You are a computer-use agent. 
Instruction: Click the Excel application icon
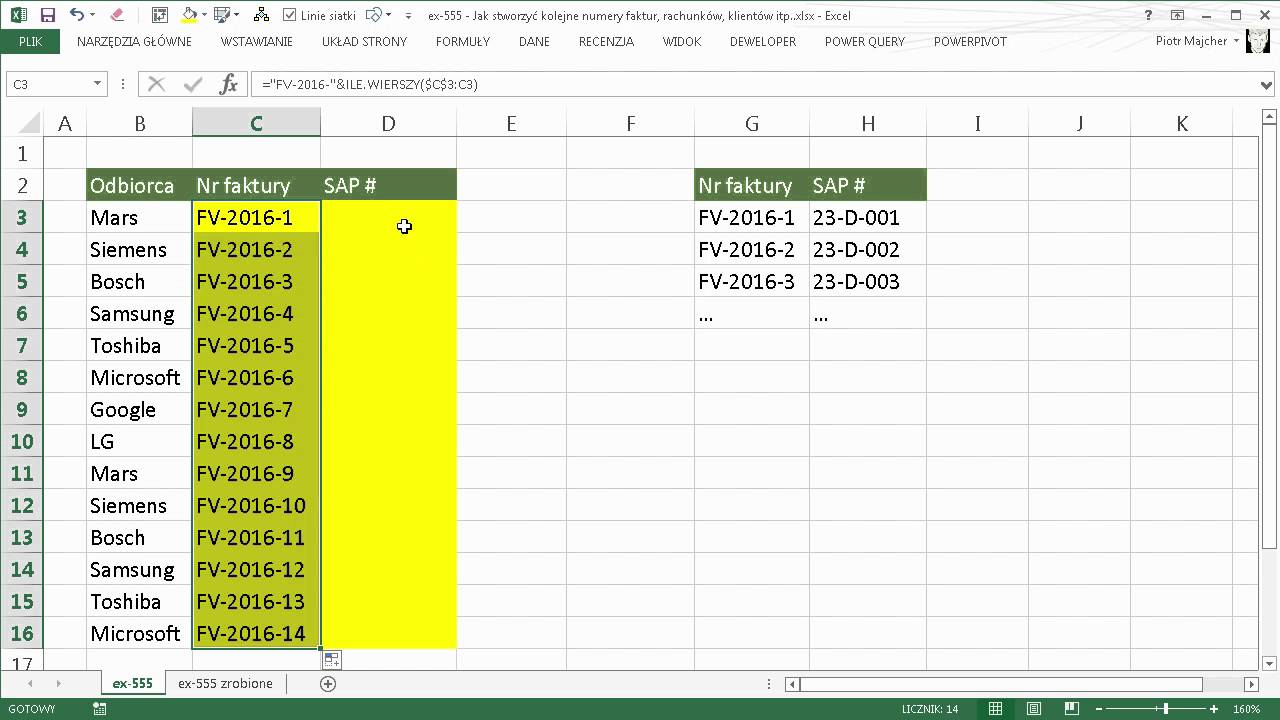tap(18, 15)
